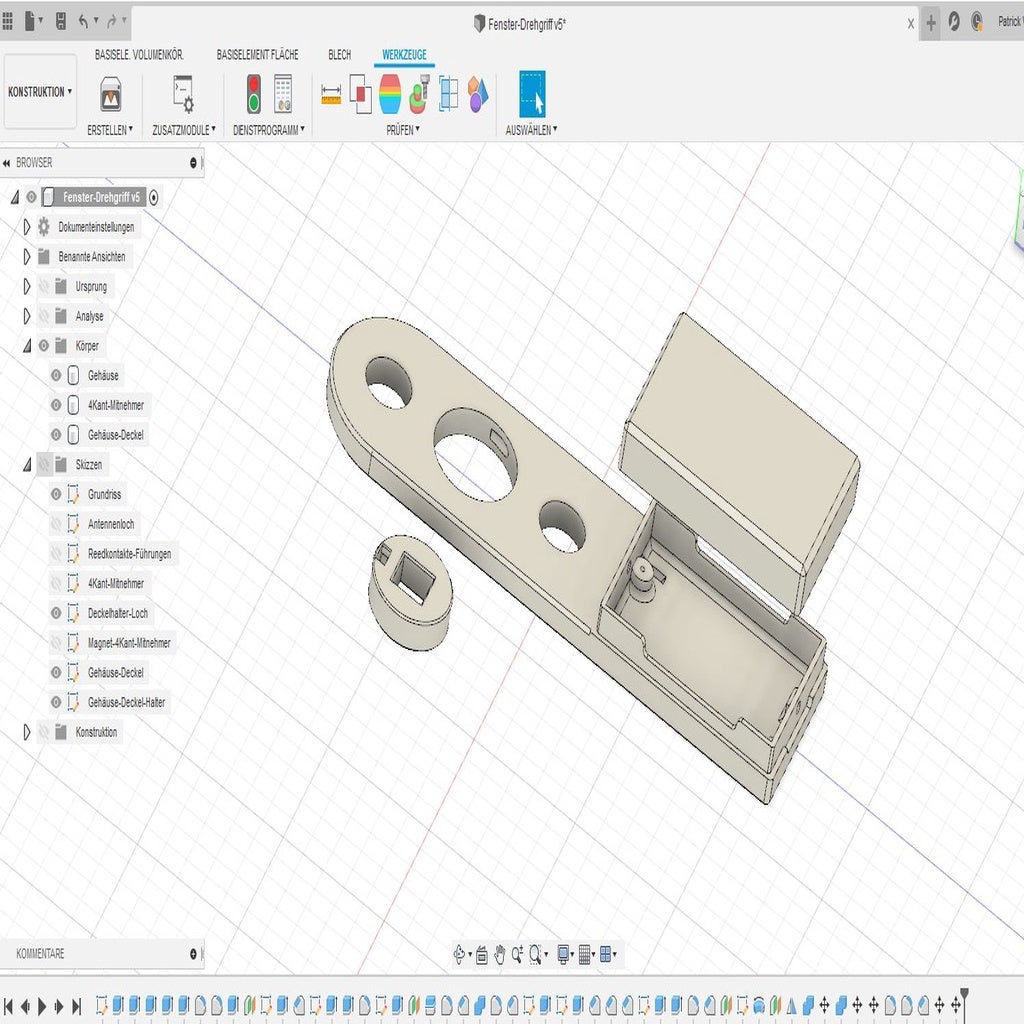Open the Prüfen menu label
1024x1024 pixels.
(x=403, y=130)
